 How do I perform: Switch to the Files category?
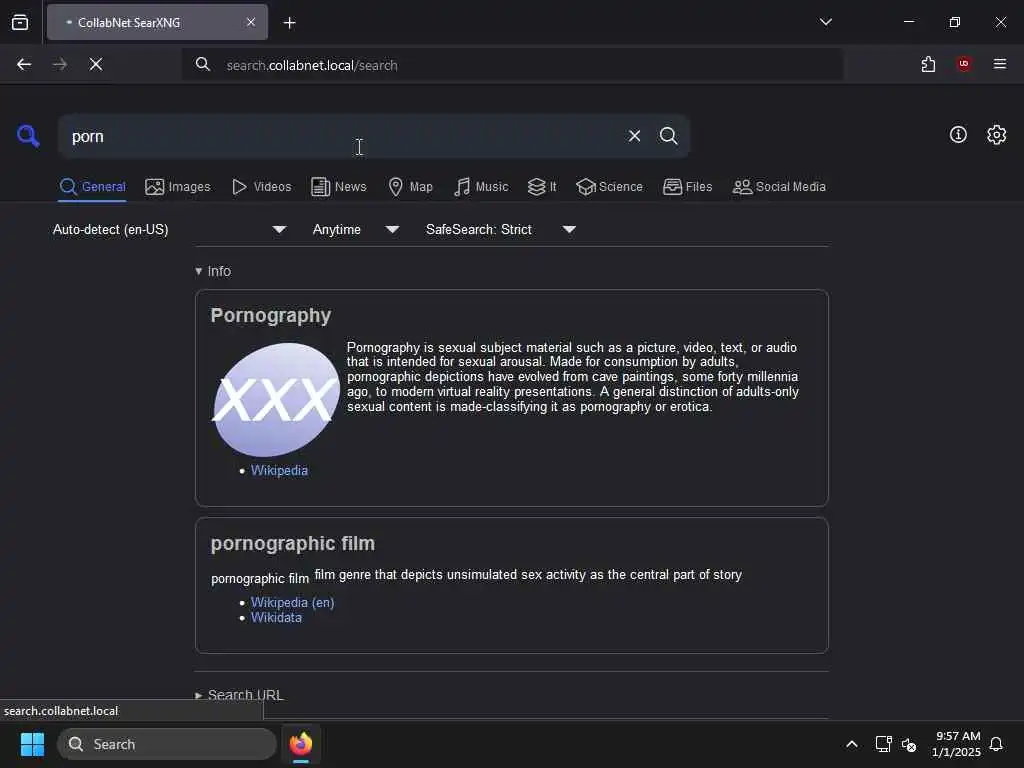(x=687, y=187)
